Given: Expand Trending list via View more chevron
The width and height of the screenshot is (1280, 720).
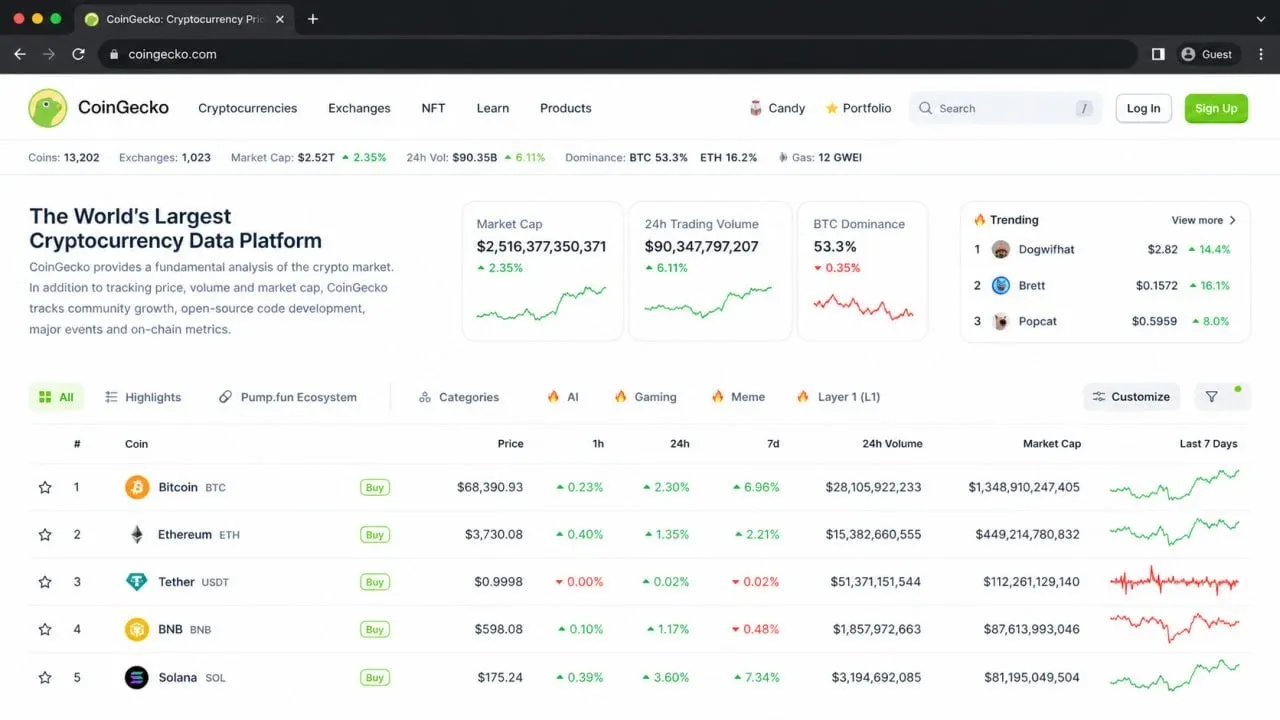Looking at the screenshot, I should [x=1232, y=220].
